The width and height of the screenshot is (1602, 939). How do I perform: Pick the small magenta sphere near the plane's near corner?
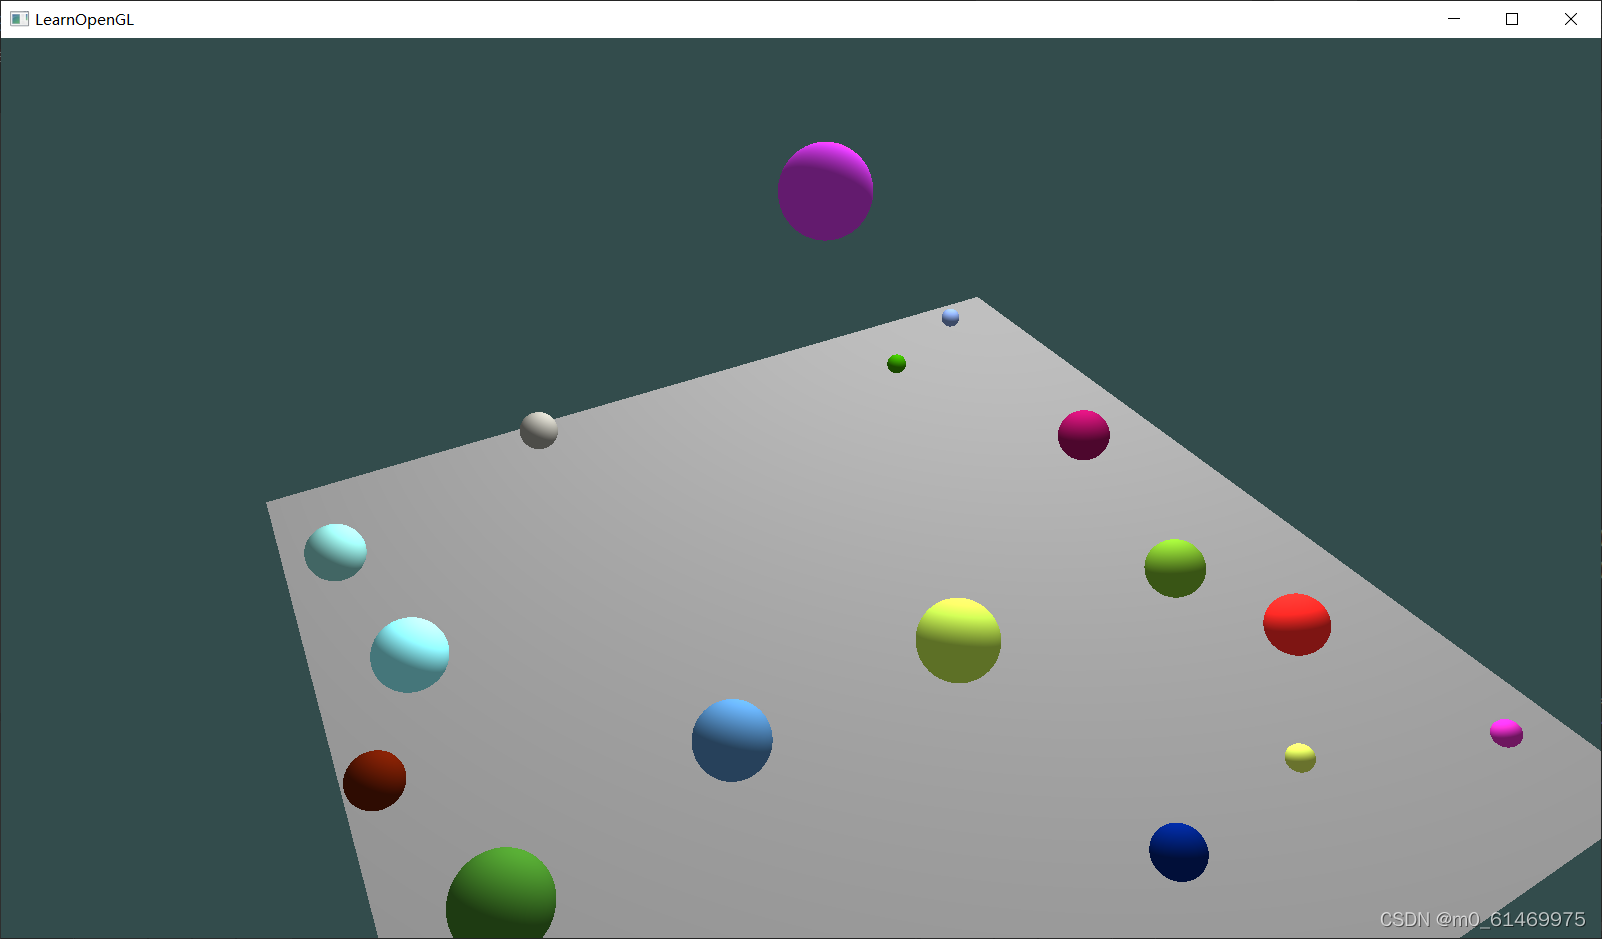pos(1506,733)
